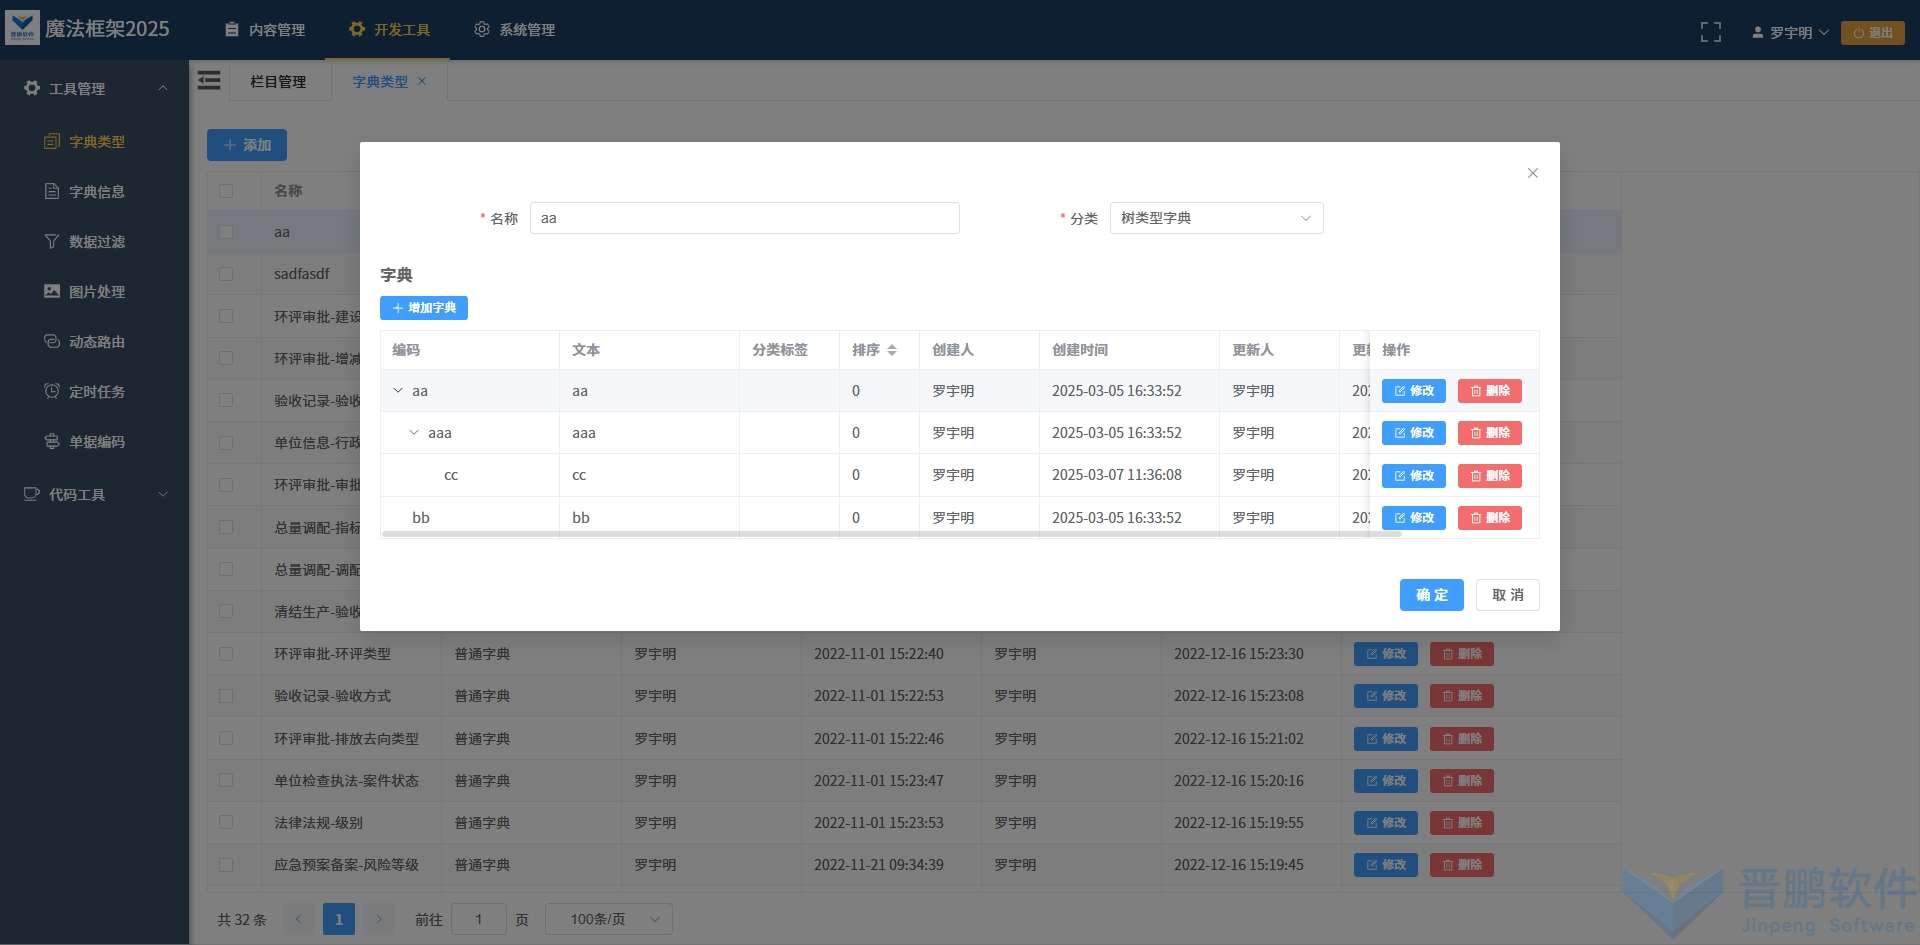The width and height of the screenshot is (1920, 945).
Task: Click the 增加字典 button
Action: coord(424,308)
